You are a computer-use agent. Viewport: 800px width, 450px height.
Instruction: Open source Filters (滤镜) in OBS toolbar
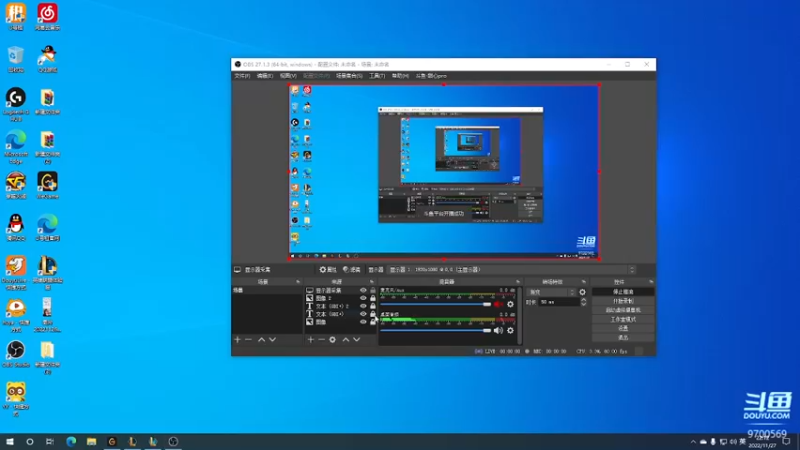[x=352, y=269]
